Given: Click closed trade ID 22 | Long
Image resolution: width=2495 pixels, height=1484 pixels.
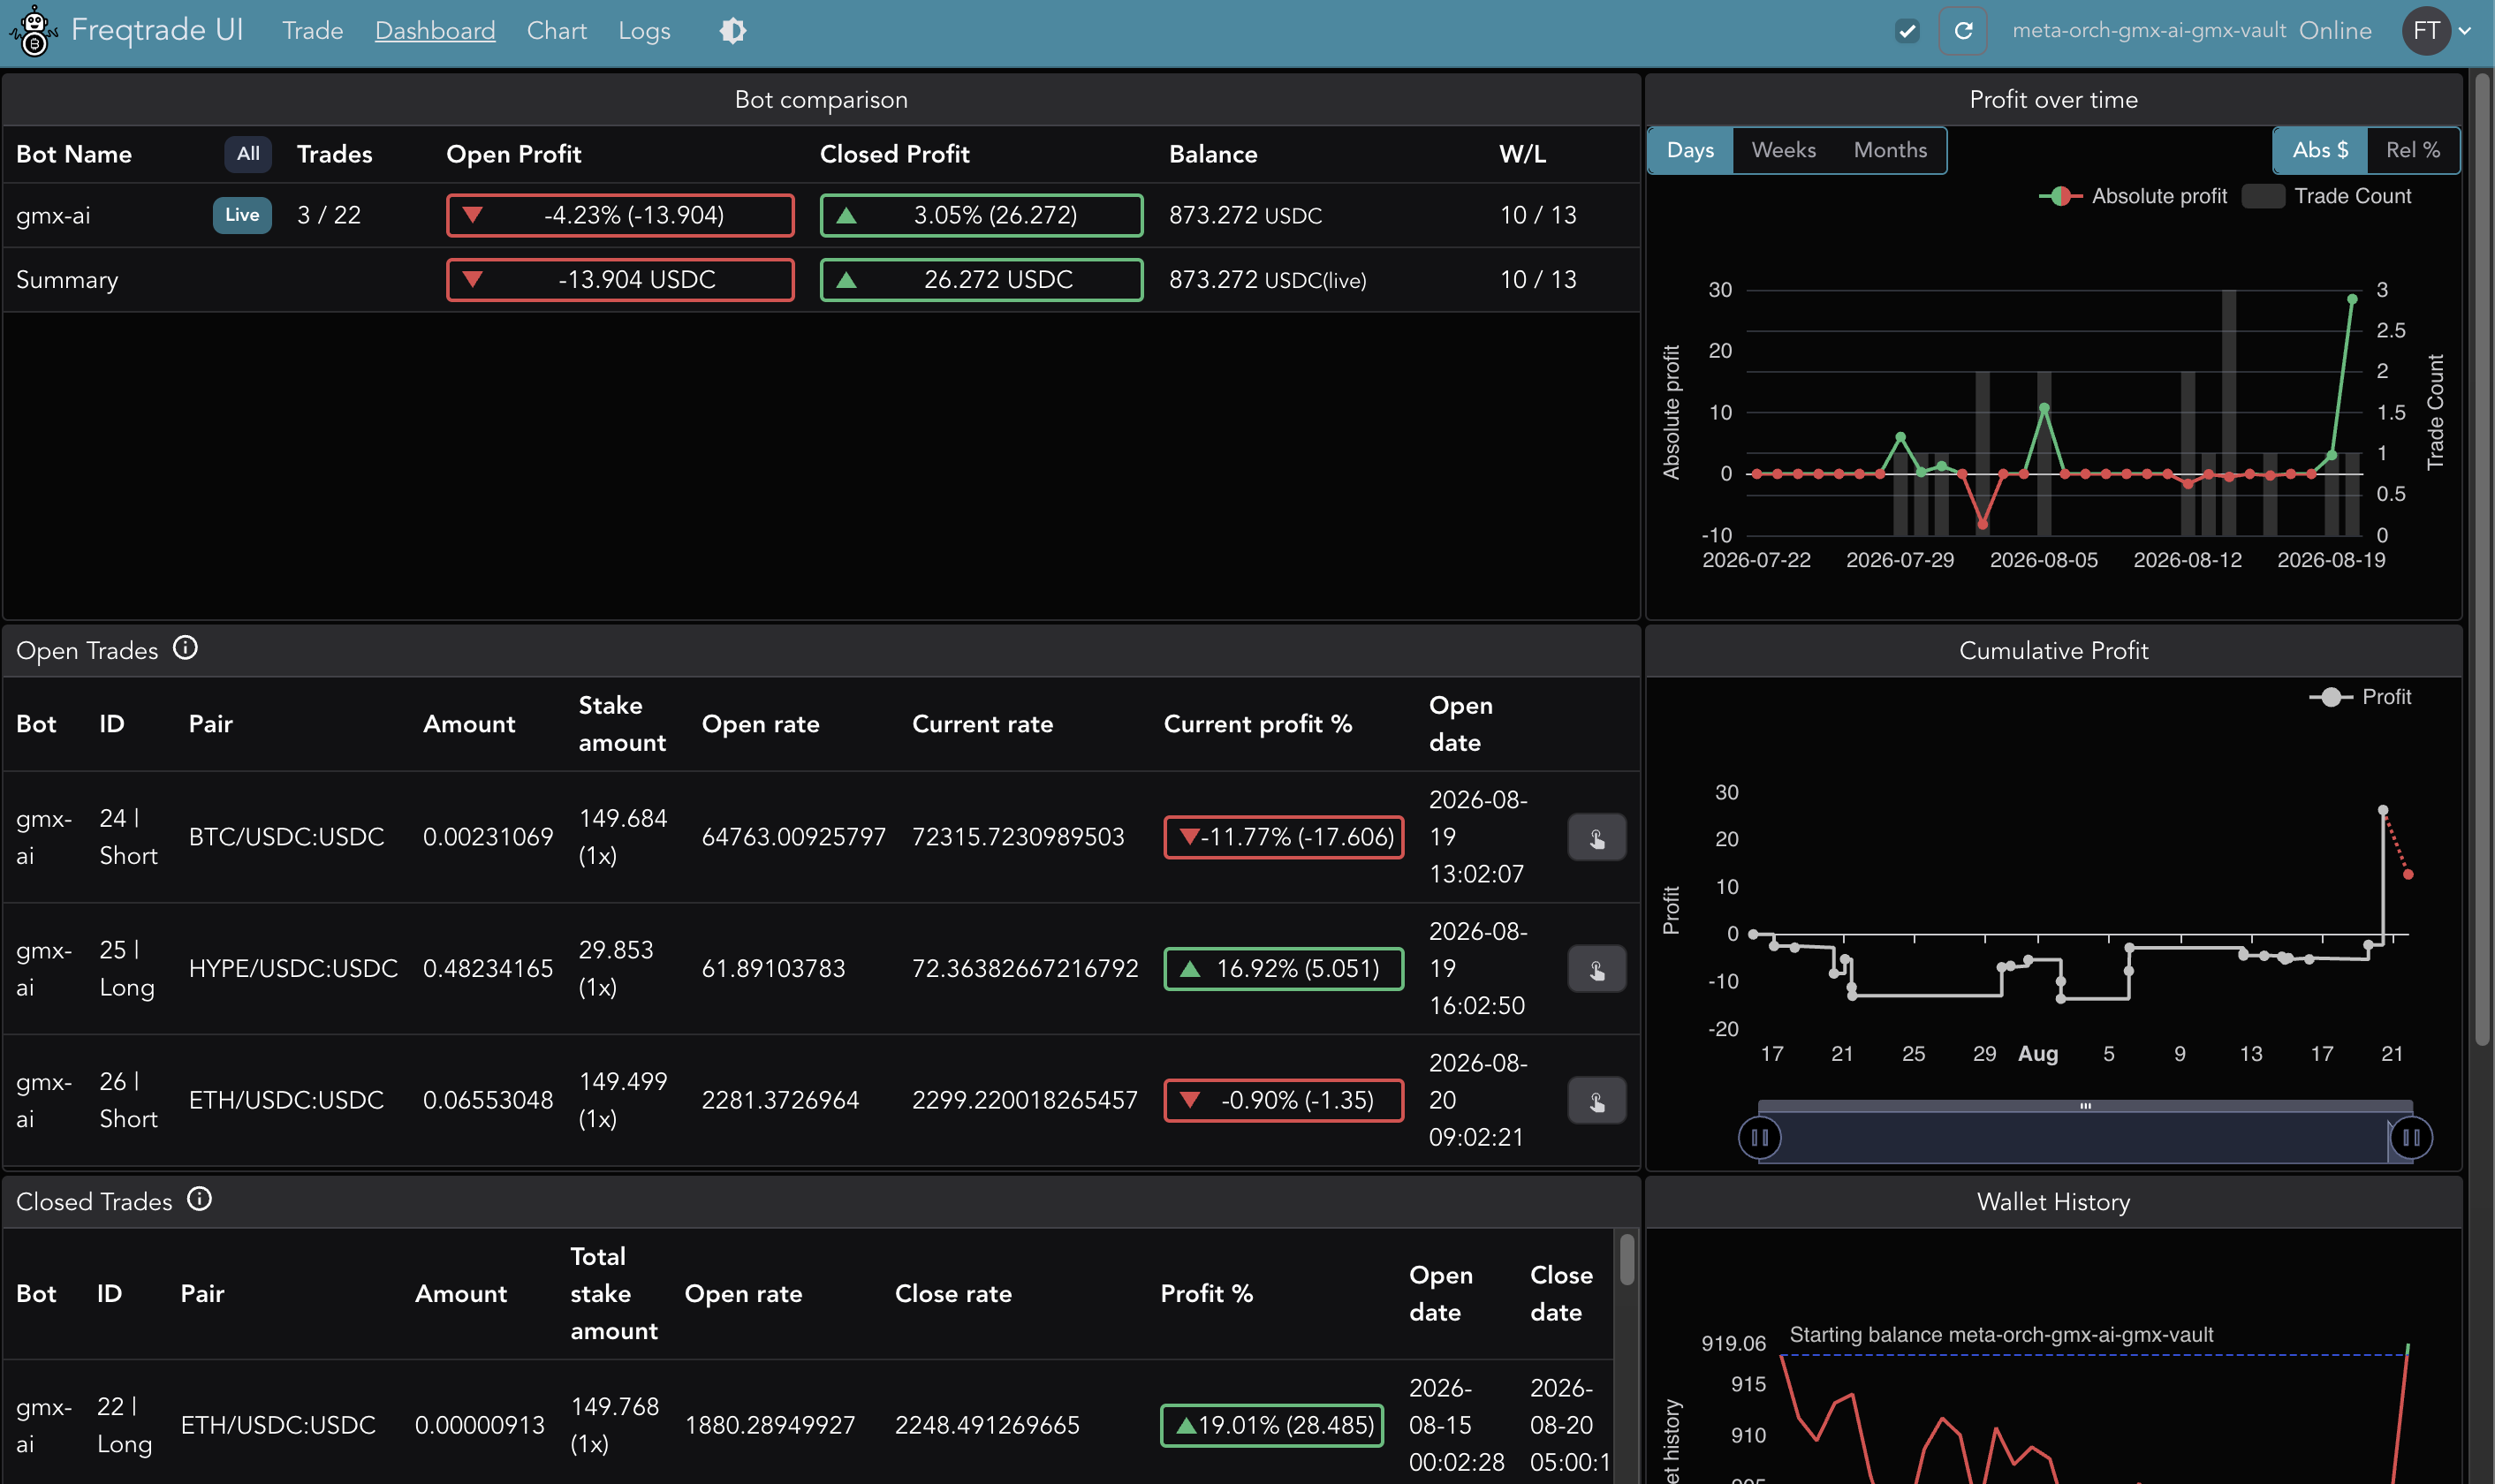Looking at the screenshot, I should coord(124,1425).
